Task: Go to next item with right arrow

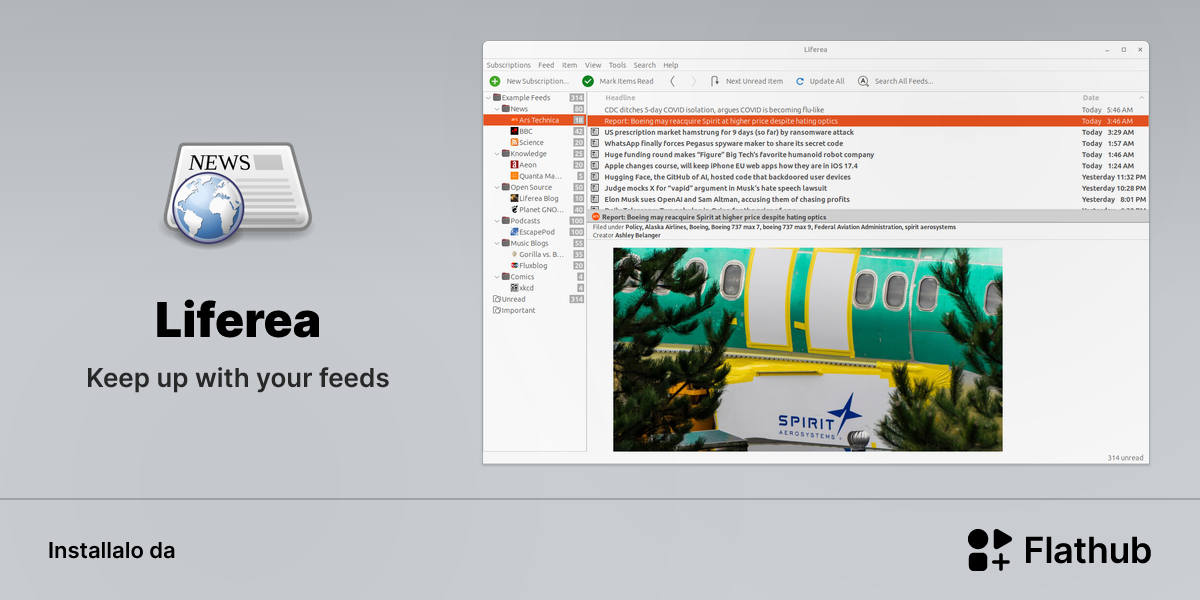Action: tap(693, 81)
